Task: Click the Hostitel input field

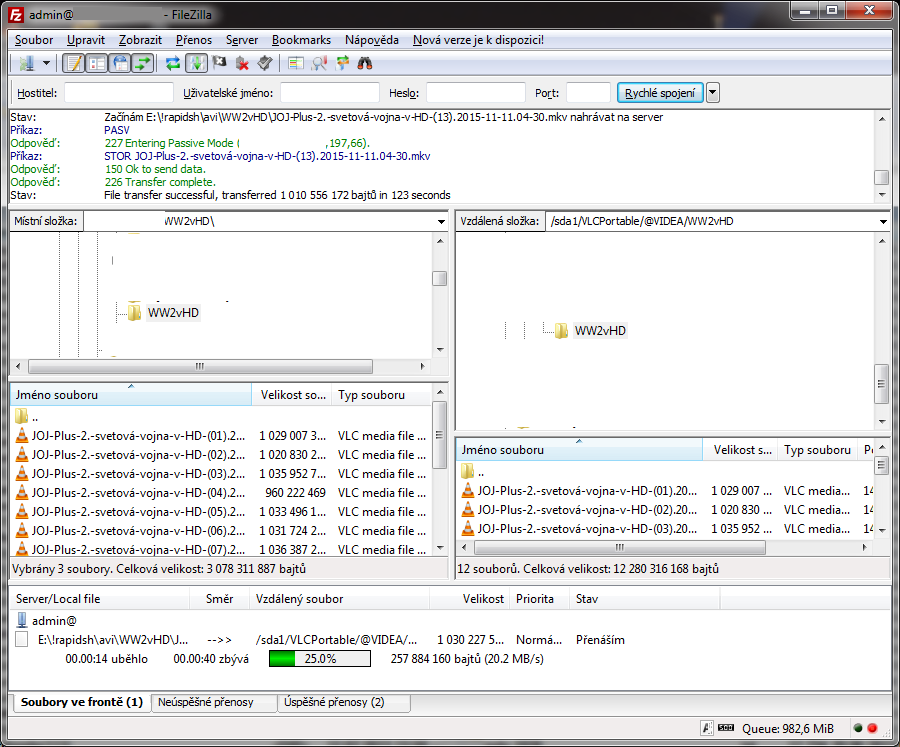Action: click(118, 93)
